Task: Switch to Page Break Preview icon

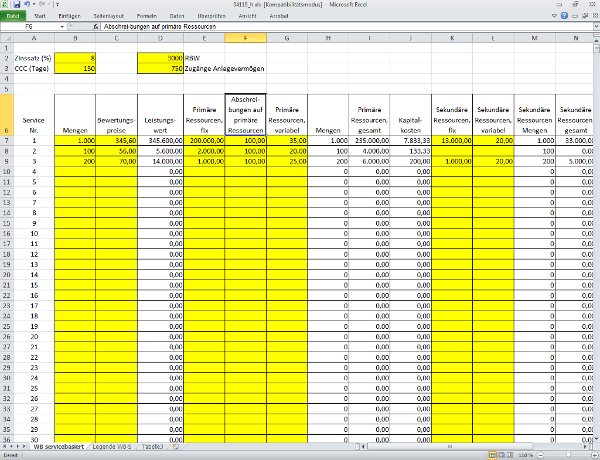Action: coord(507,455)
